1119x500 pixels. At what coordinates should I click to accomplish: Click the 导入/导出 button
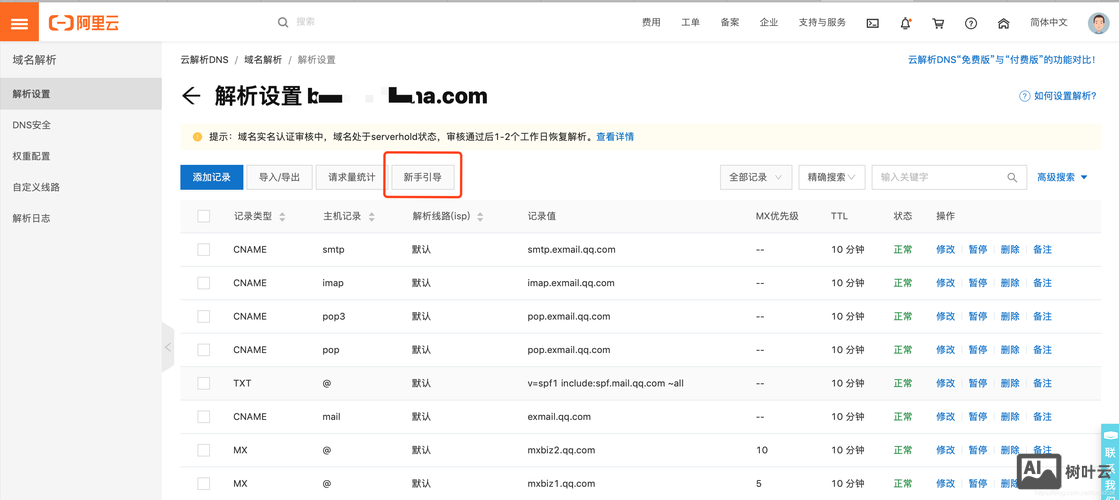[280, 178]
